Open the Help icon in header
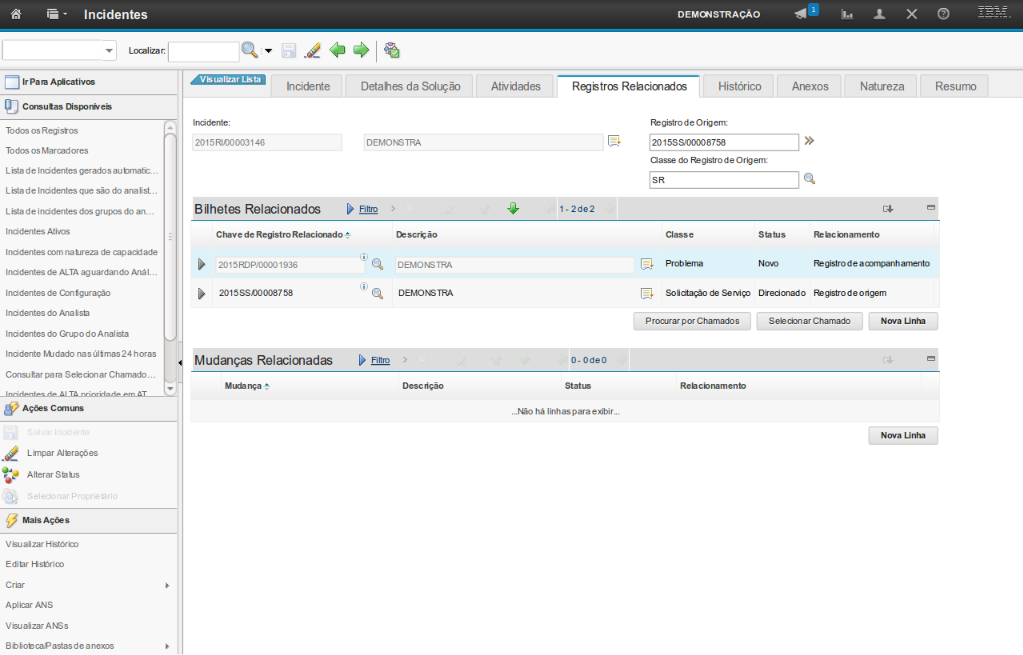The width and height of the screenshot is (1023, 655). point(943,15)
